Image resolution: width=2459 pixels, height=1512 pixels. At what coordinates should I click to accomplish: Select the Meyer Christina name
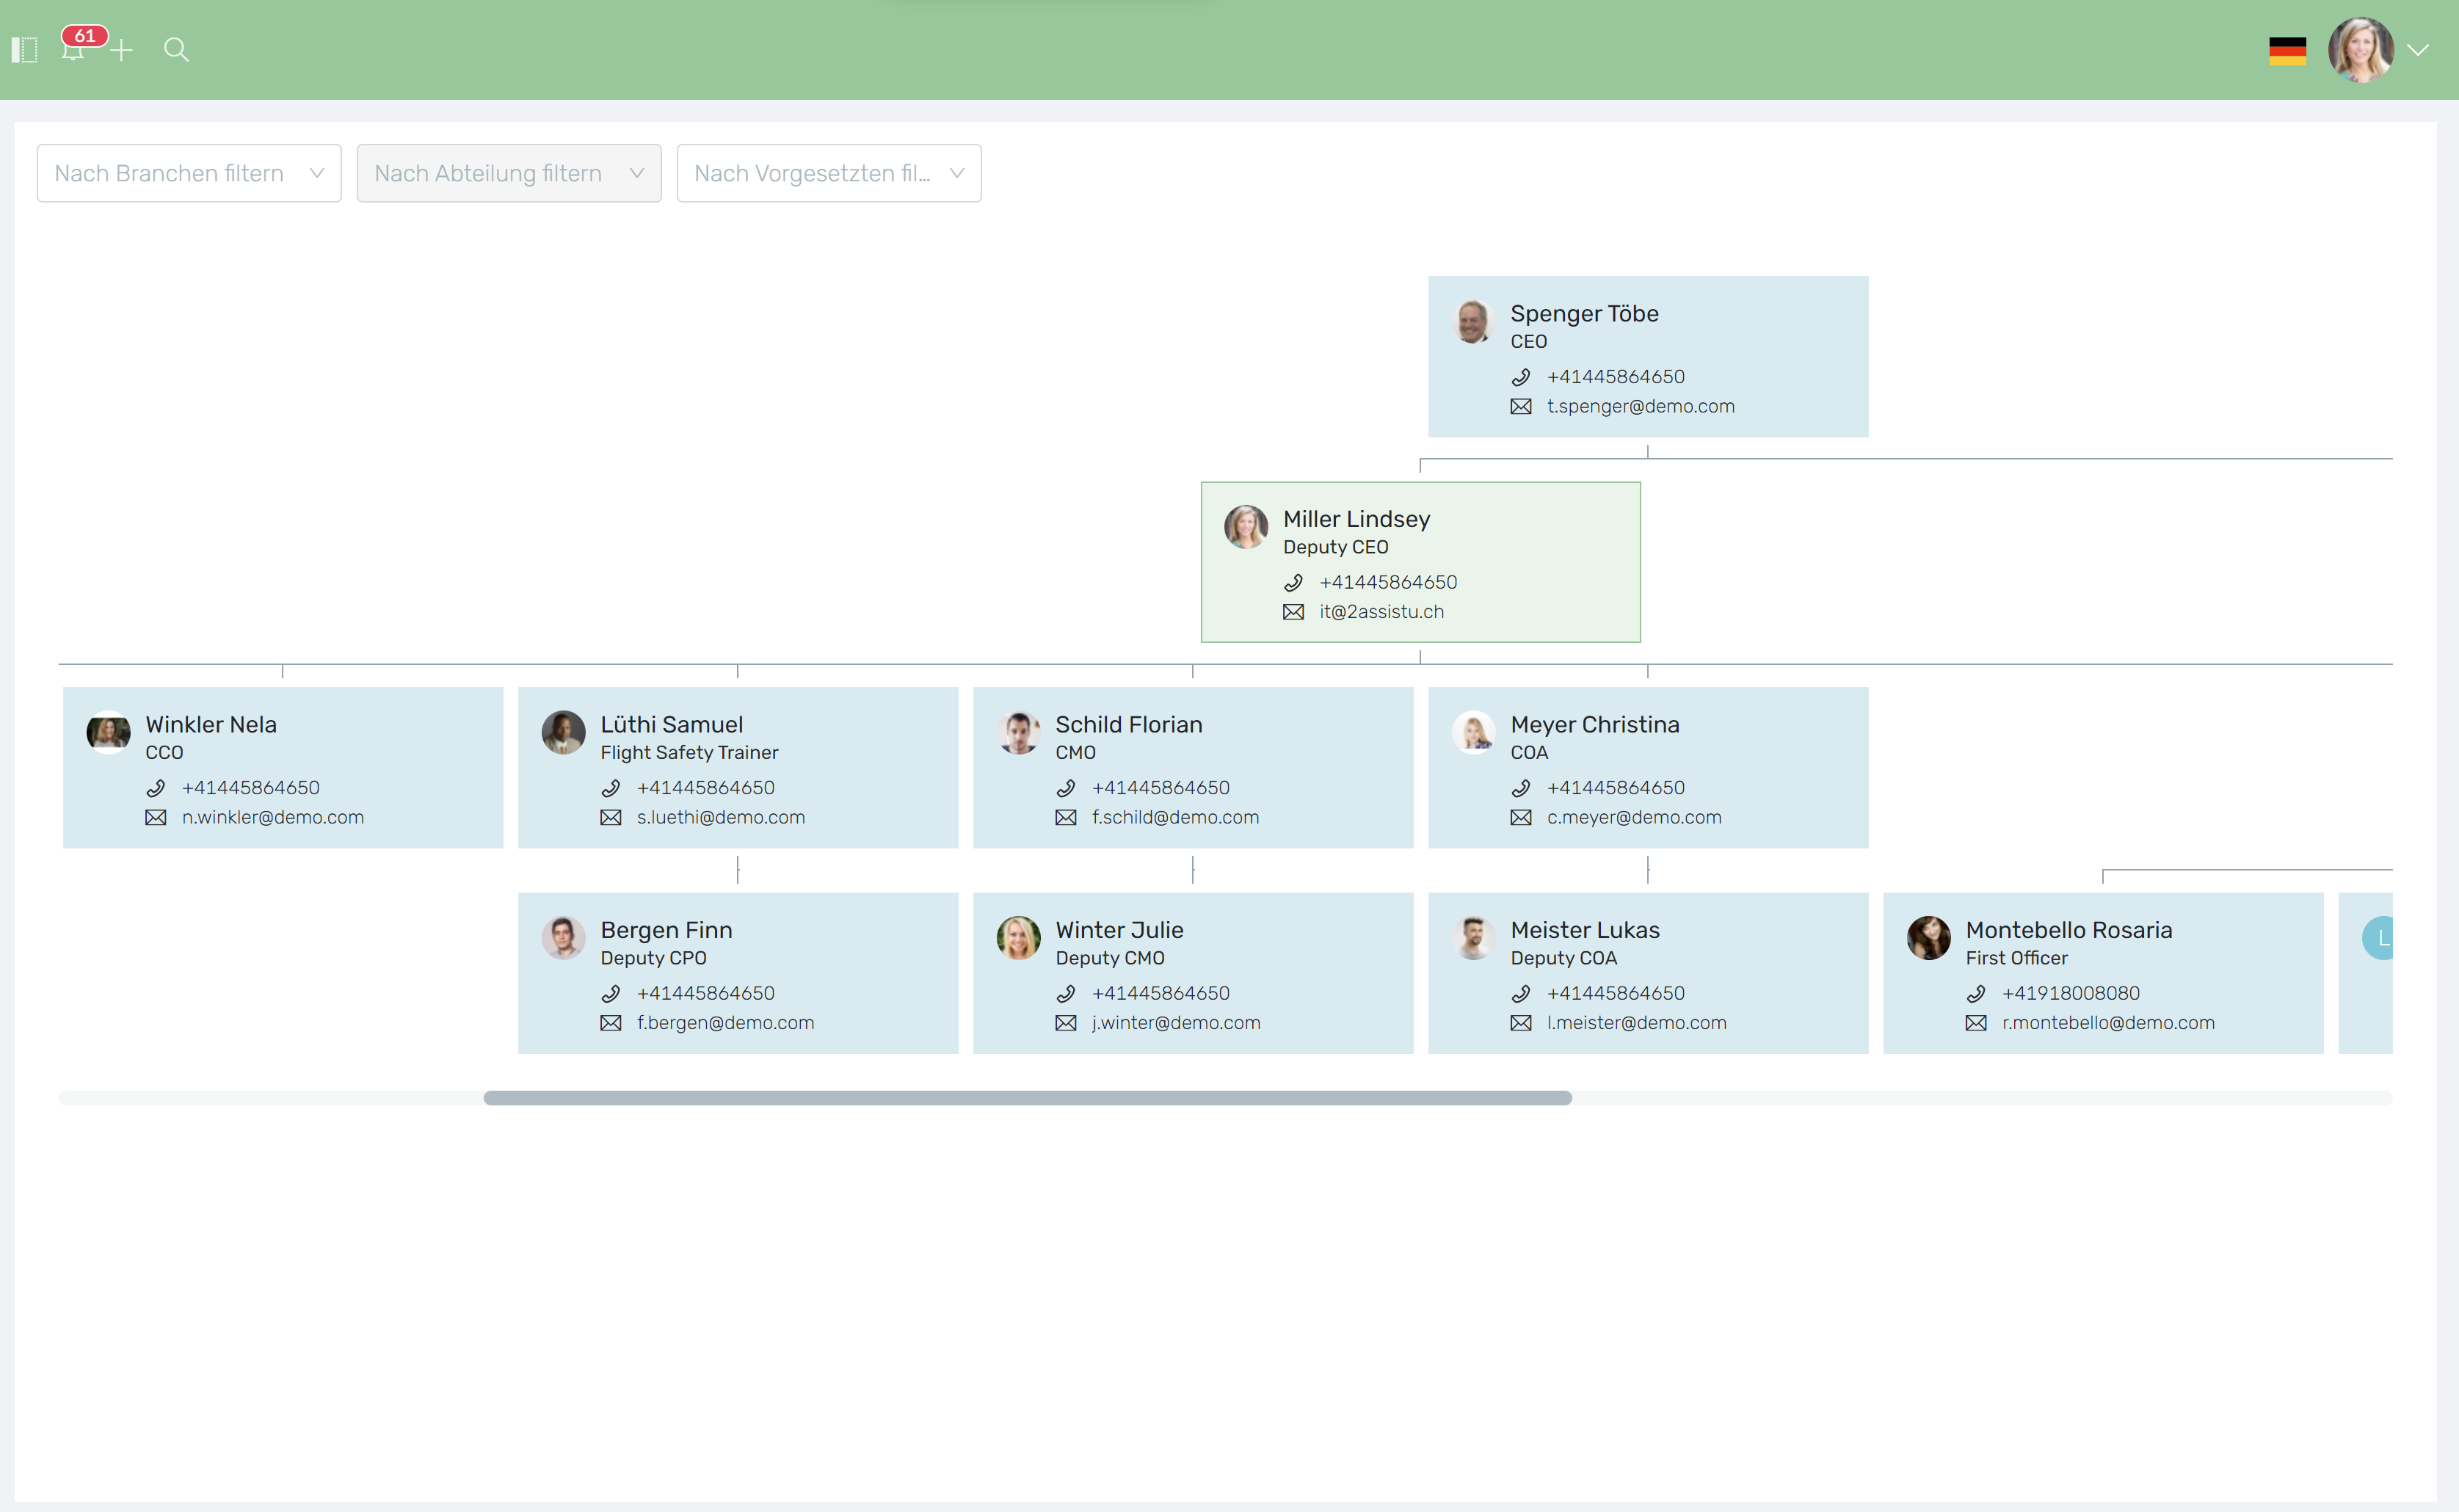[x=1594, y=725]
